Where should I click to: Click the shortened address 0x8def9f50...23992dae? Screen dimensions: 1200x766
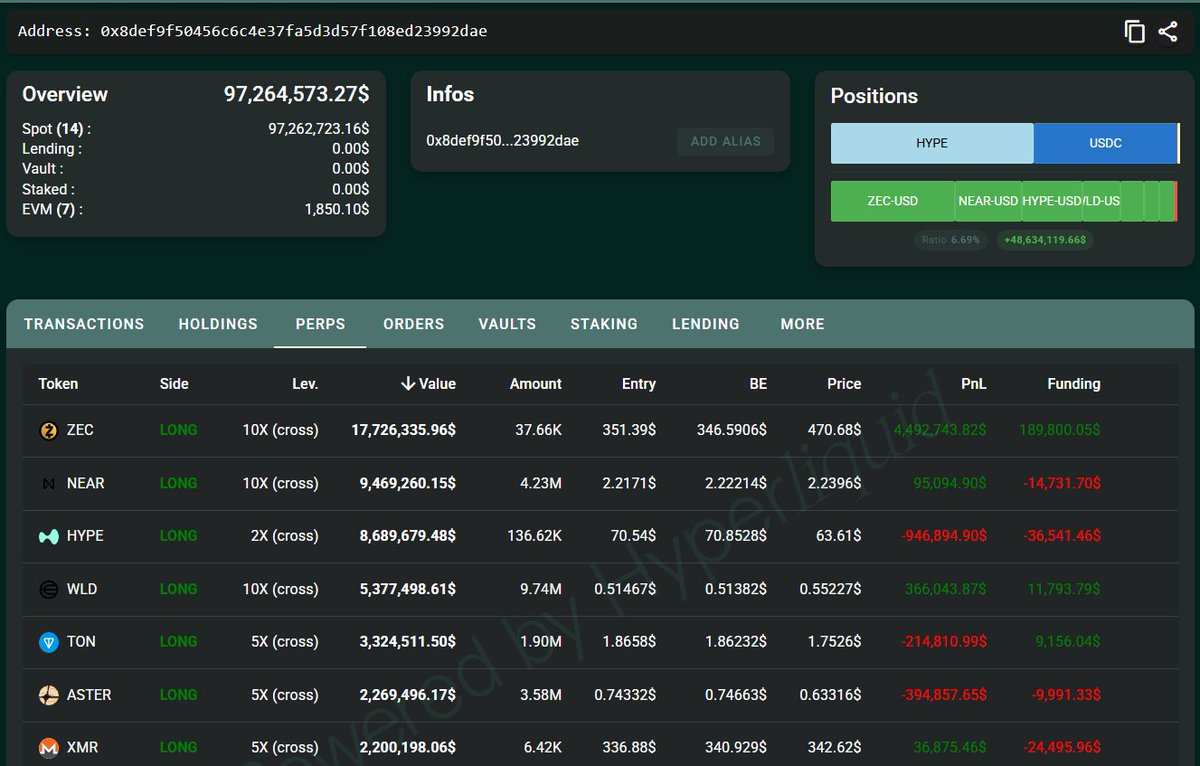coord(502,141)
